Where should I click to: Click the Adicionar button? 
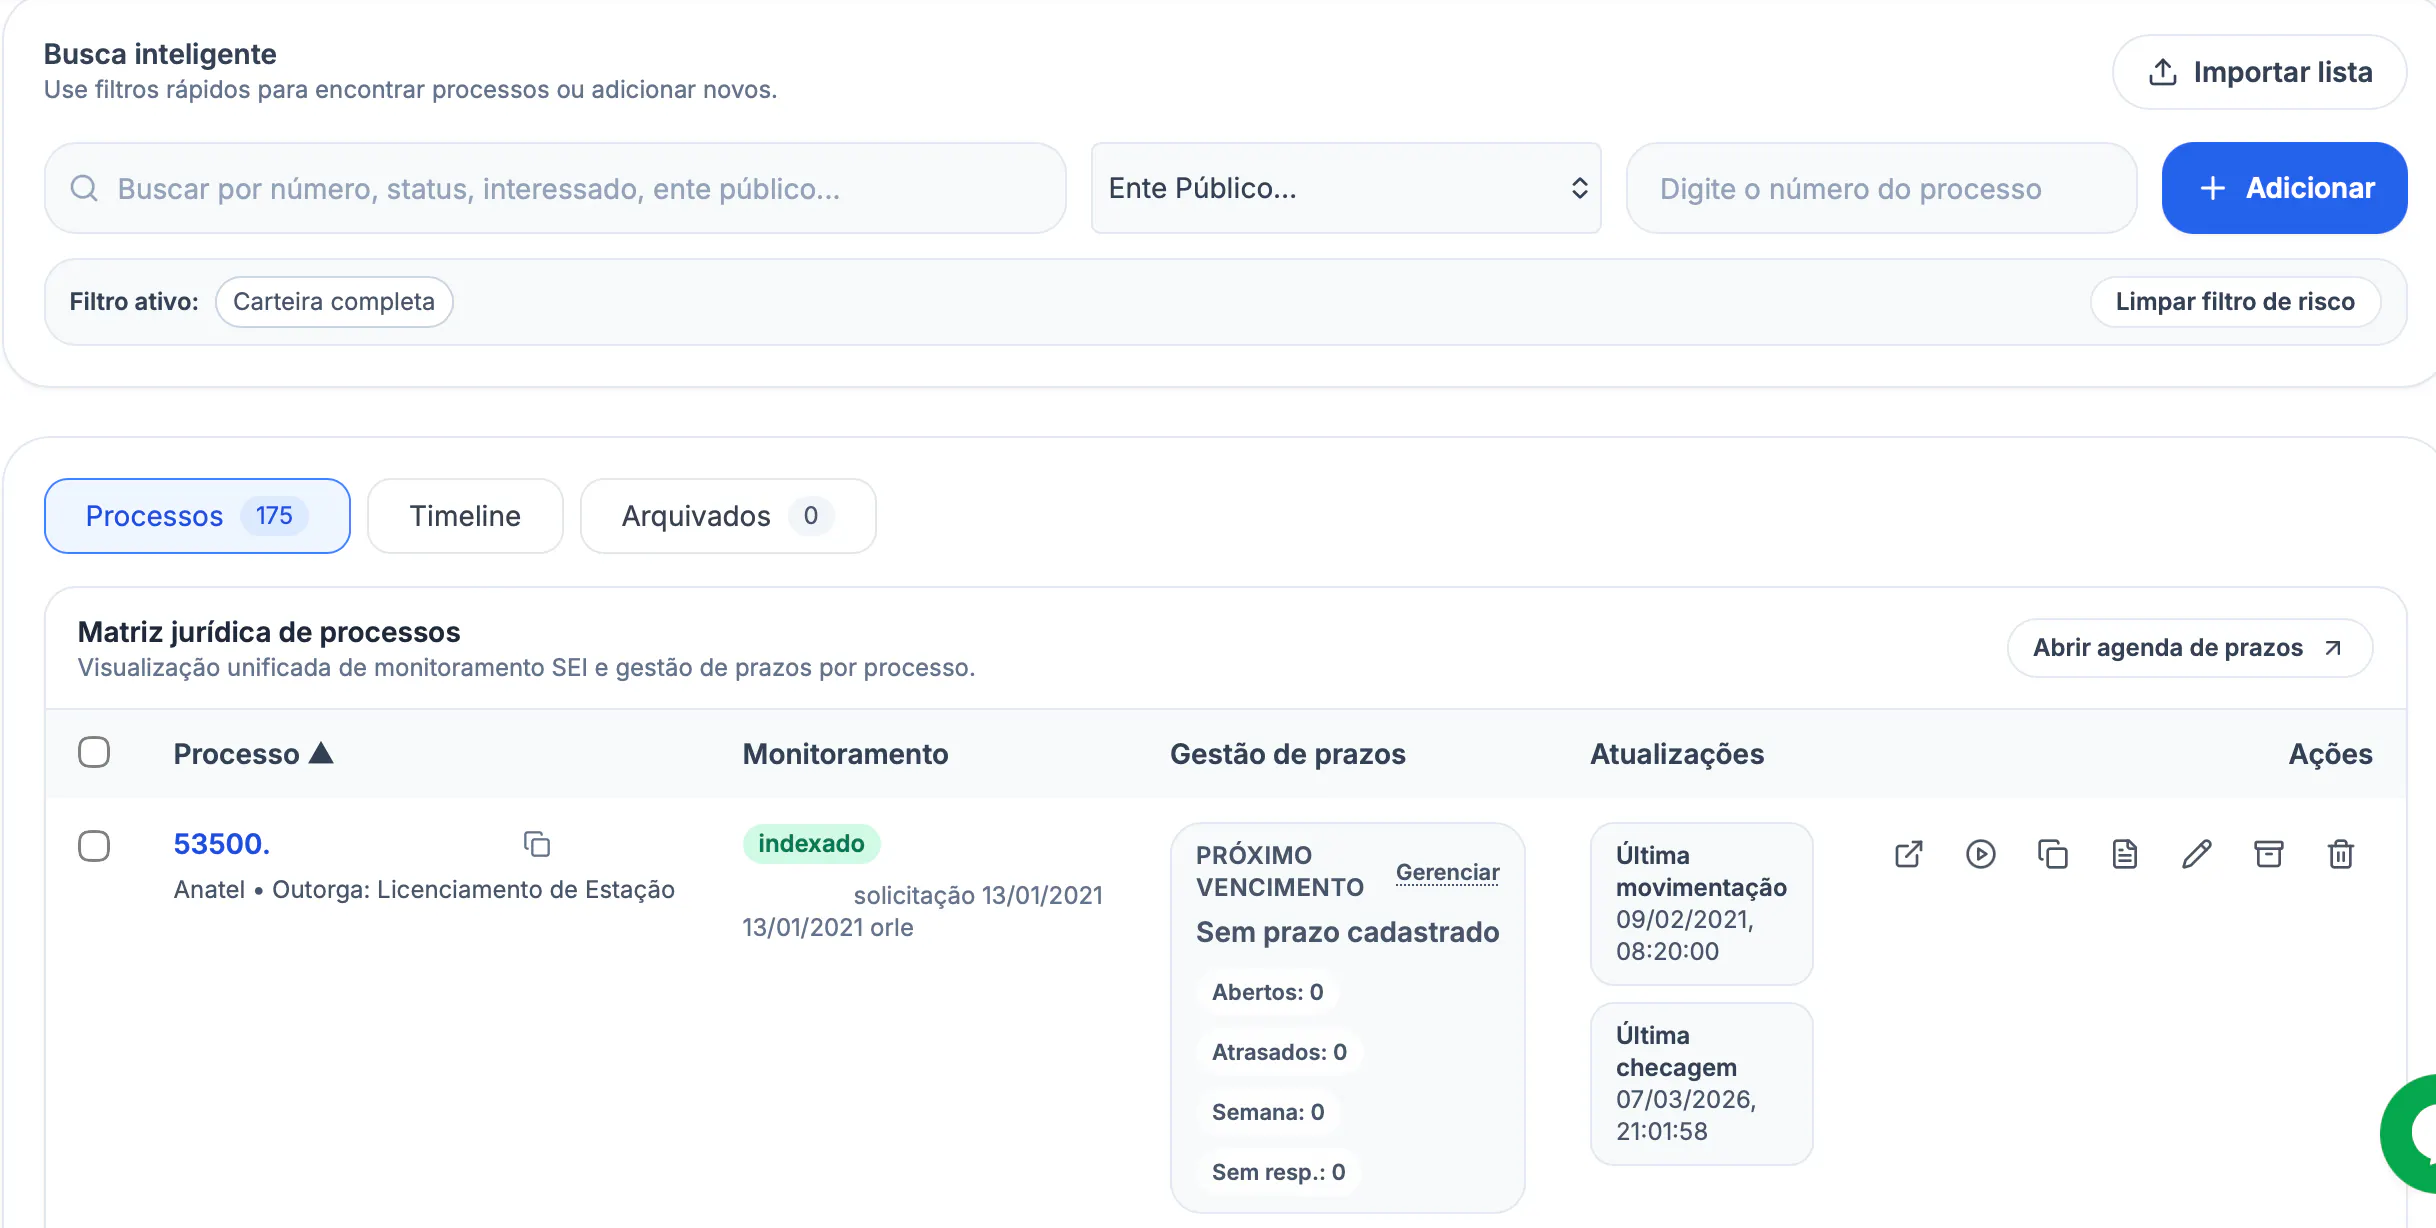click(x=2284, y=188)
